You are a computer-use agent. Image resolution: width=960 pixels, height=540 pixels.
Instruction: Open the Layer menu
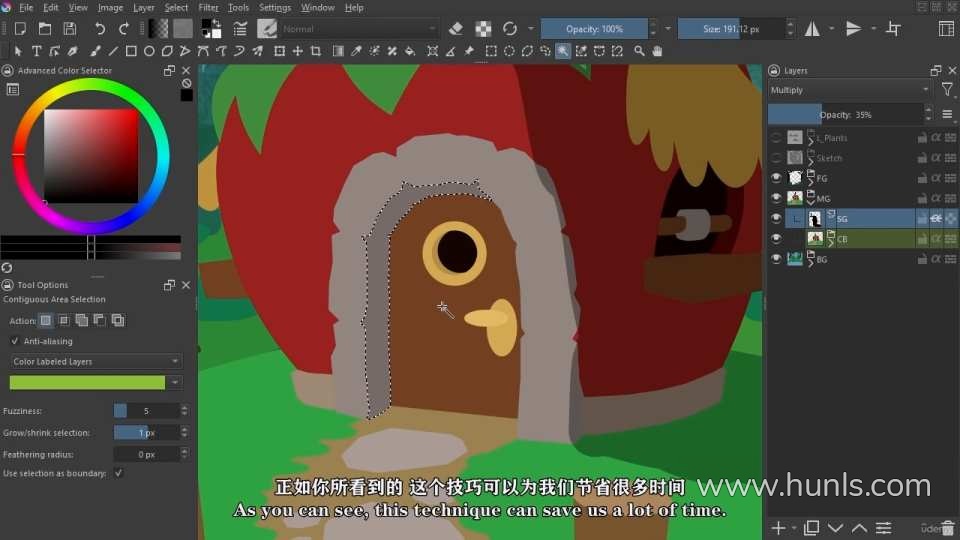pos(144,7)
